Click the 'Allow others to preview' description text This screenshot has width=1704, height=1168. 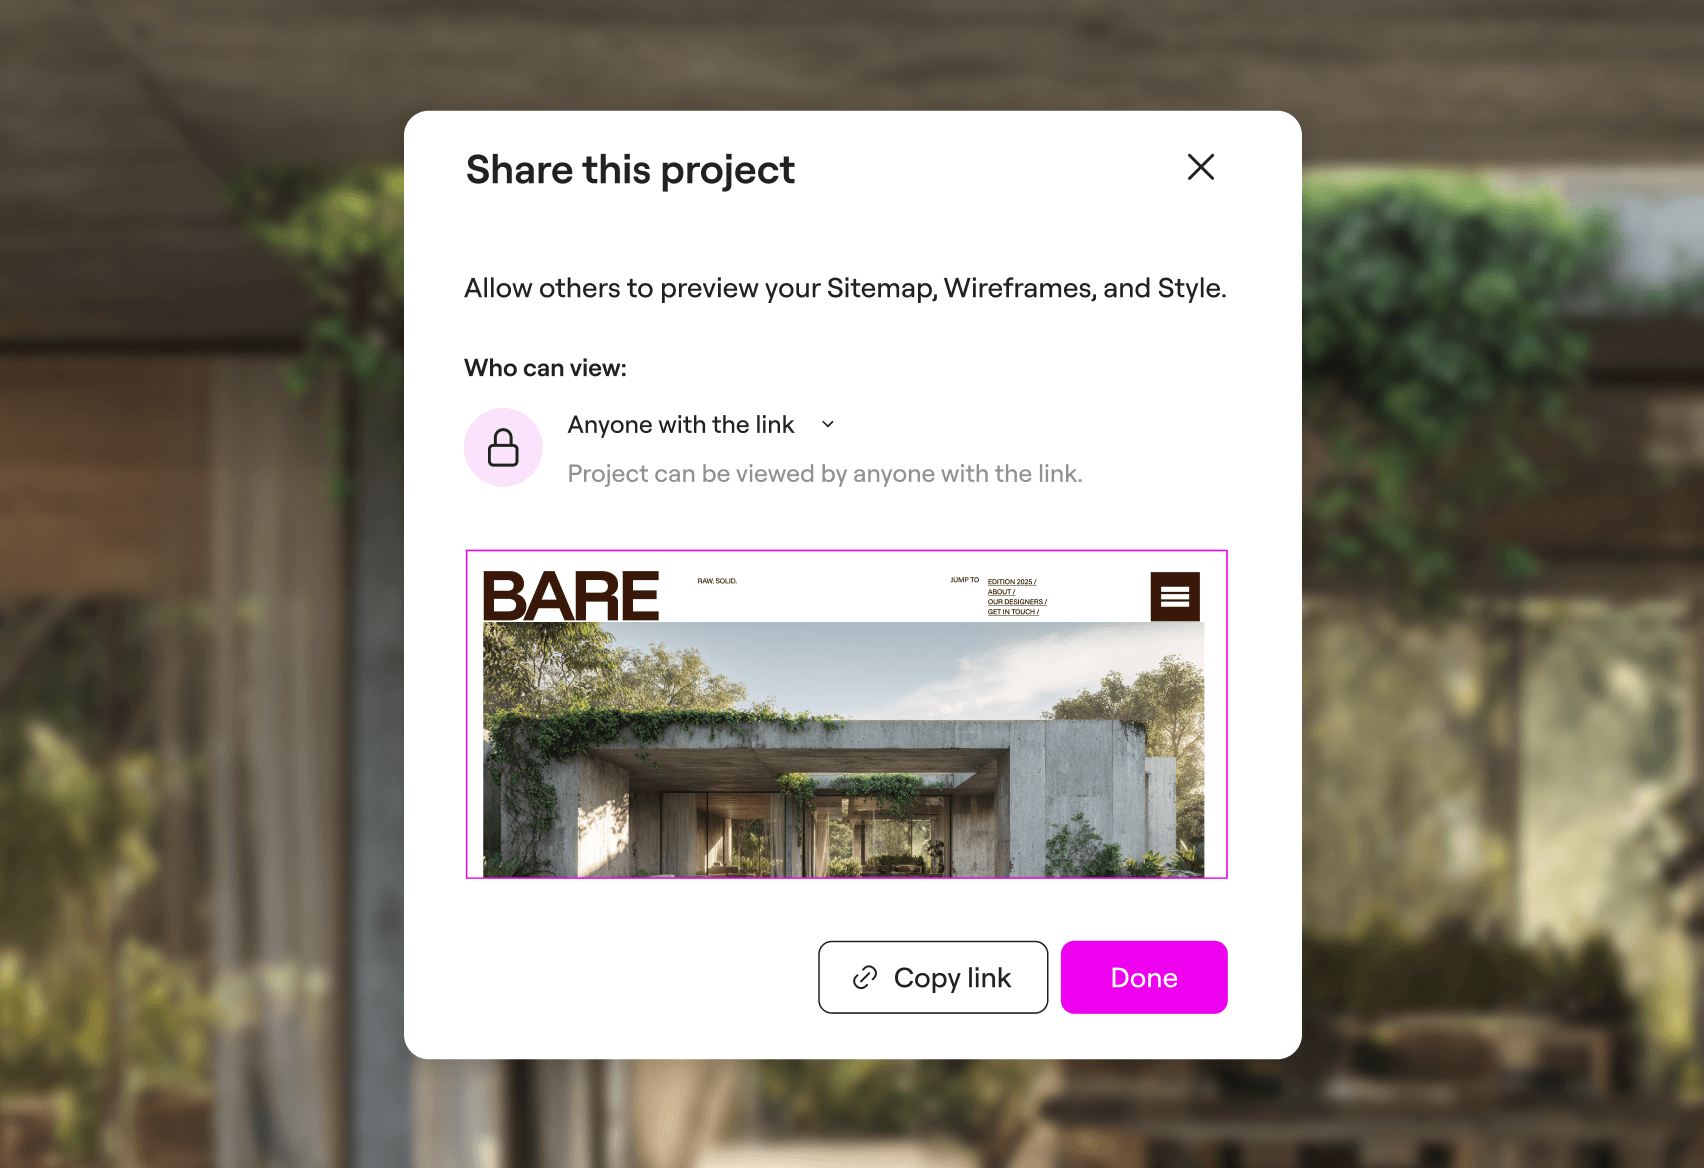845,288
